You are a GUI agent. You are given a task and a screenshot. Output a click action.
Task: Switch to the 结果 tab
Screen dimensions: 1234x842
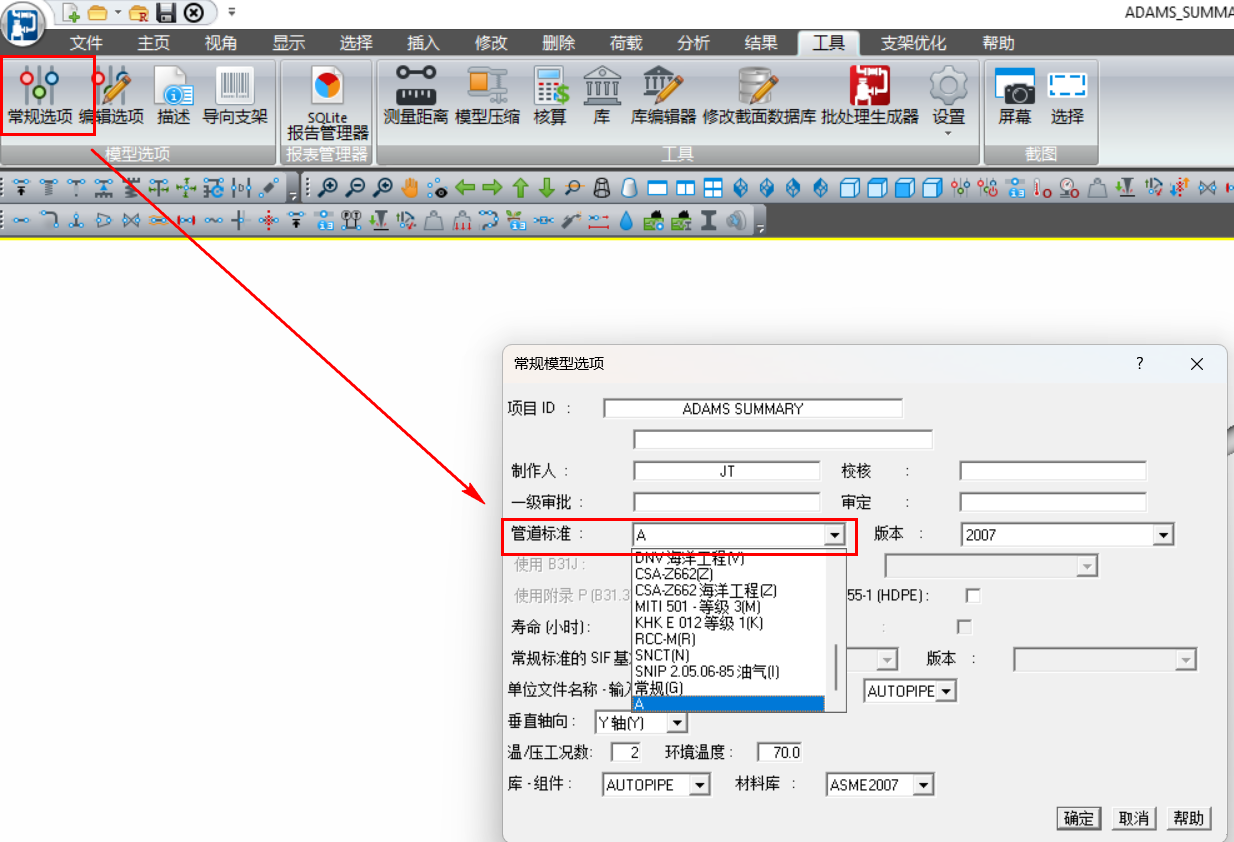click(x=761, y=43)
